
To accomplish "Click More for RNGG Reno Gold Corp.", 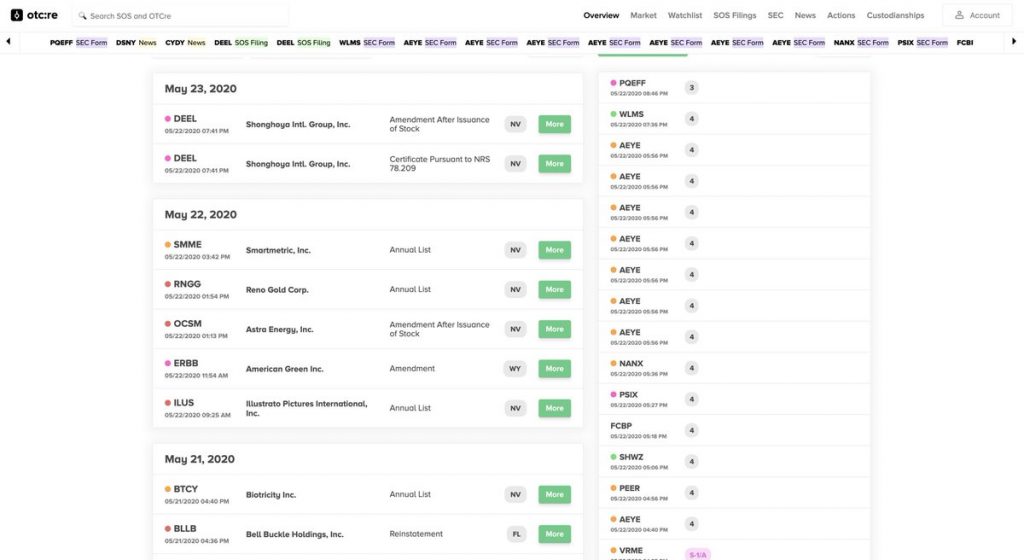I will click(554, 289).
